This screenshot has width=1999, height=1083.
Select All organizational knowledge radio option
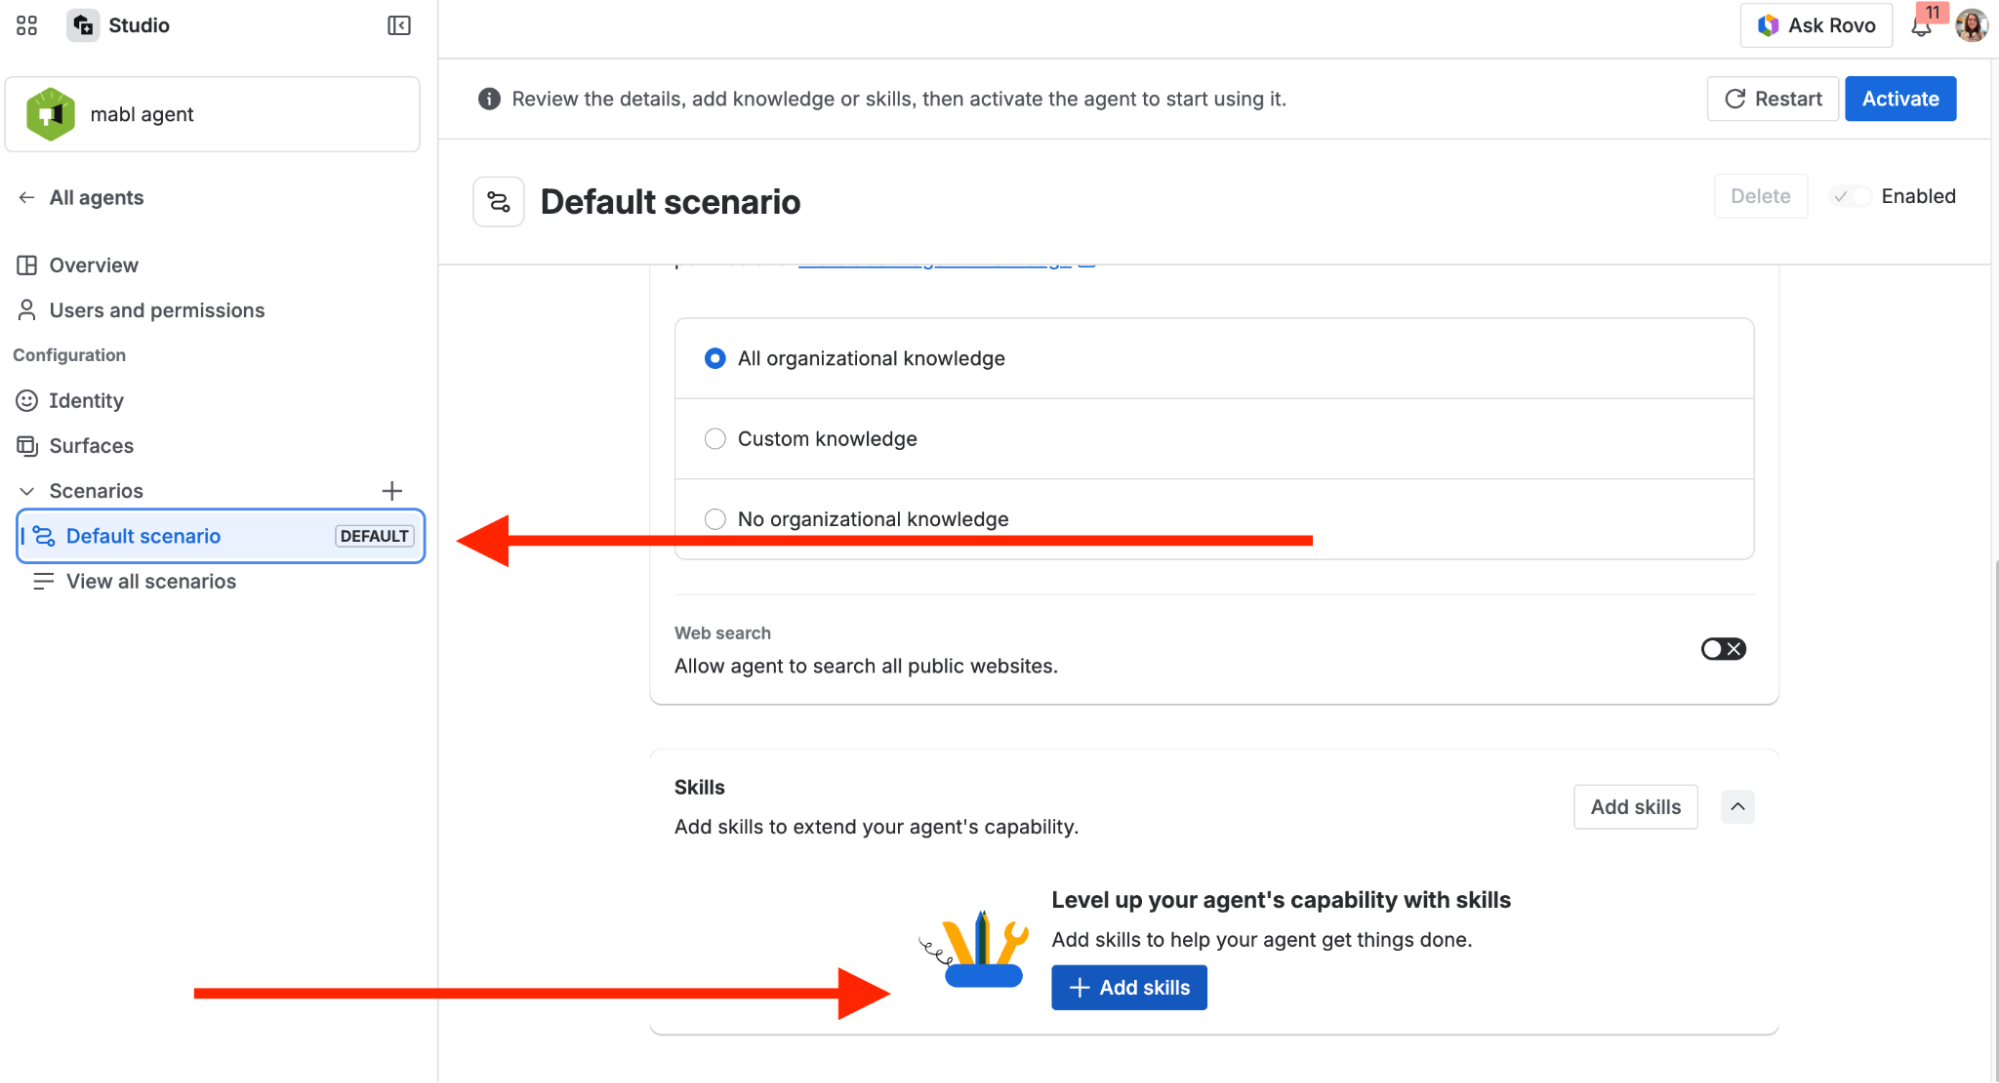pos(715,359)
